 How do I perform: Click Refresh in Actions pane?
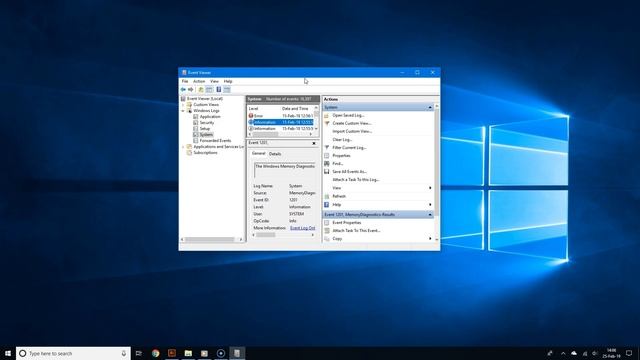click(339, 196)
